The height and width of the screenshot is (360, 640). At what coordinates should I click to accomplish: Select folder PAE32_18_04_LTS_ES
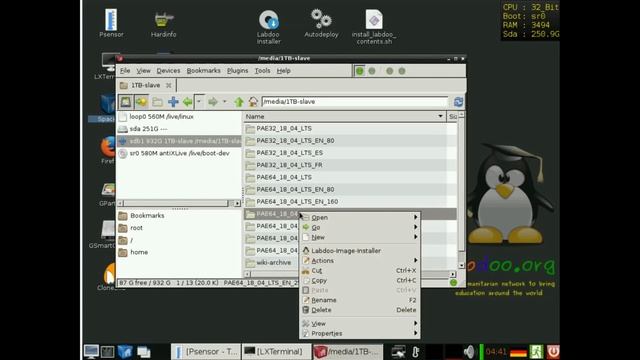pos(350,153)
